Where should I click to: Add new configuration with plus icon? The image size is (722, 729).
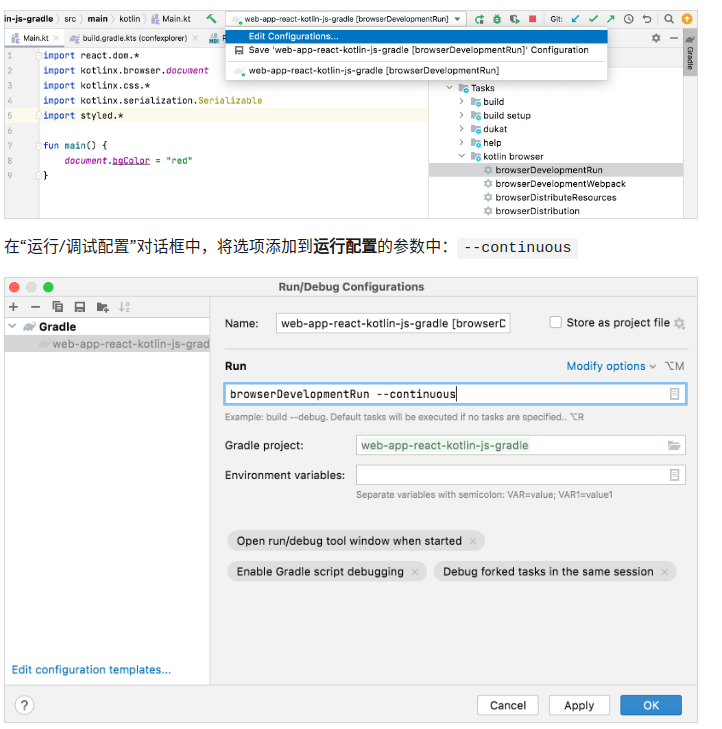(13, 307)
